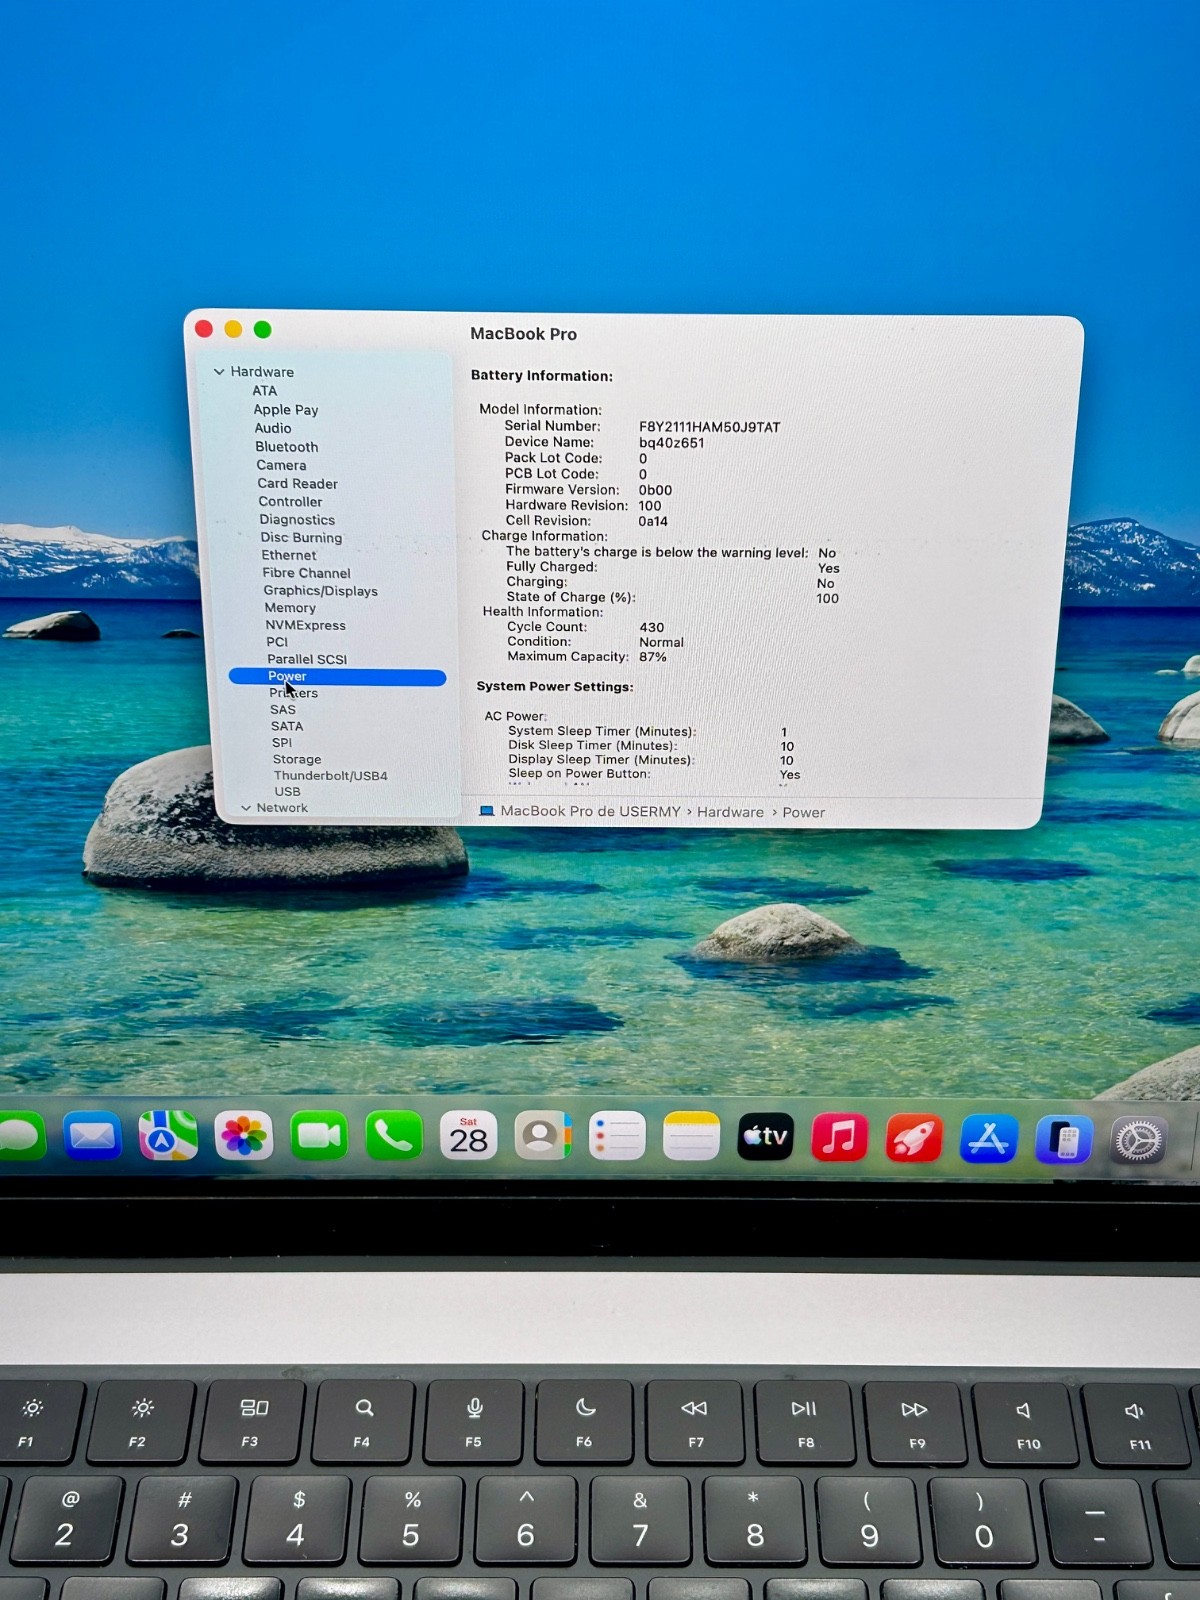This screenshot has width=1200, height=1600.
Task: Launch Apple TV from the Dock
Action: 765,1137
